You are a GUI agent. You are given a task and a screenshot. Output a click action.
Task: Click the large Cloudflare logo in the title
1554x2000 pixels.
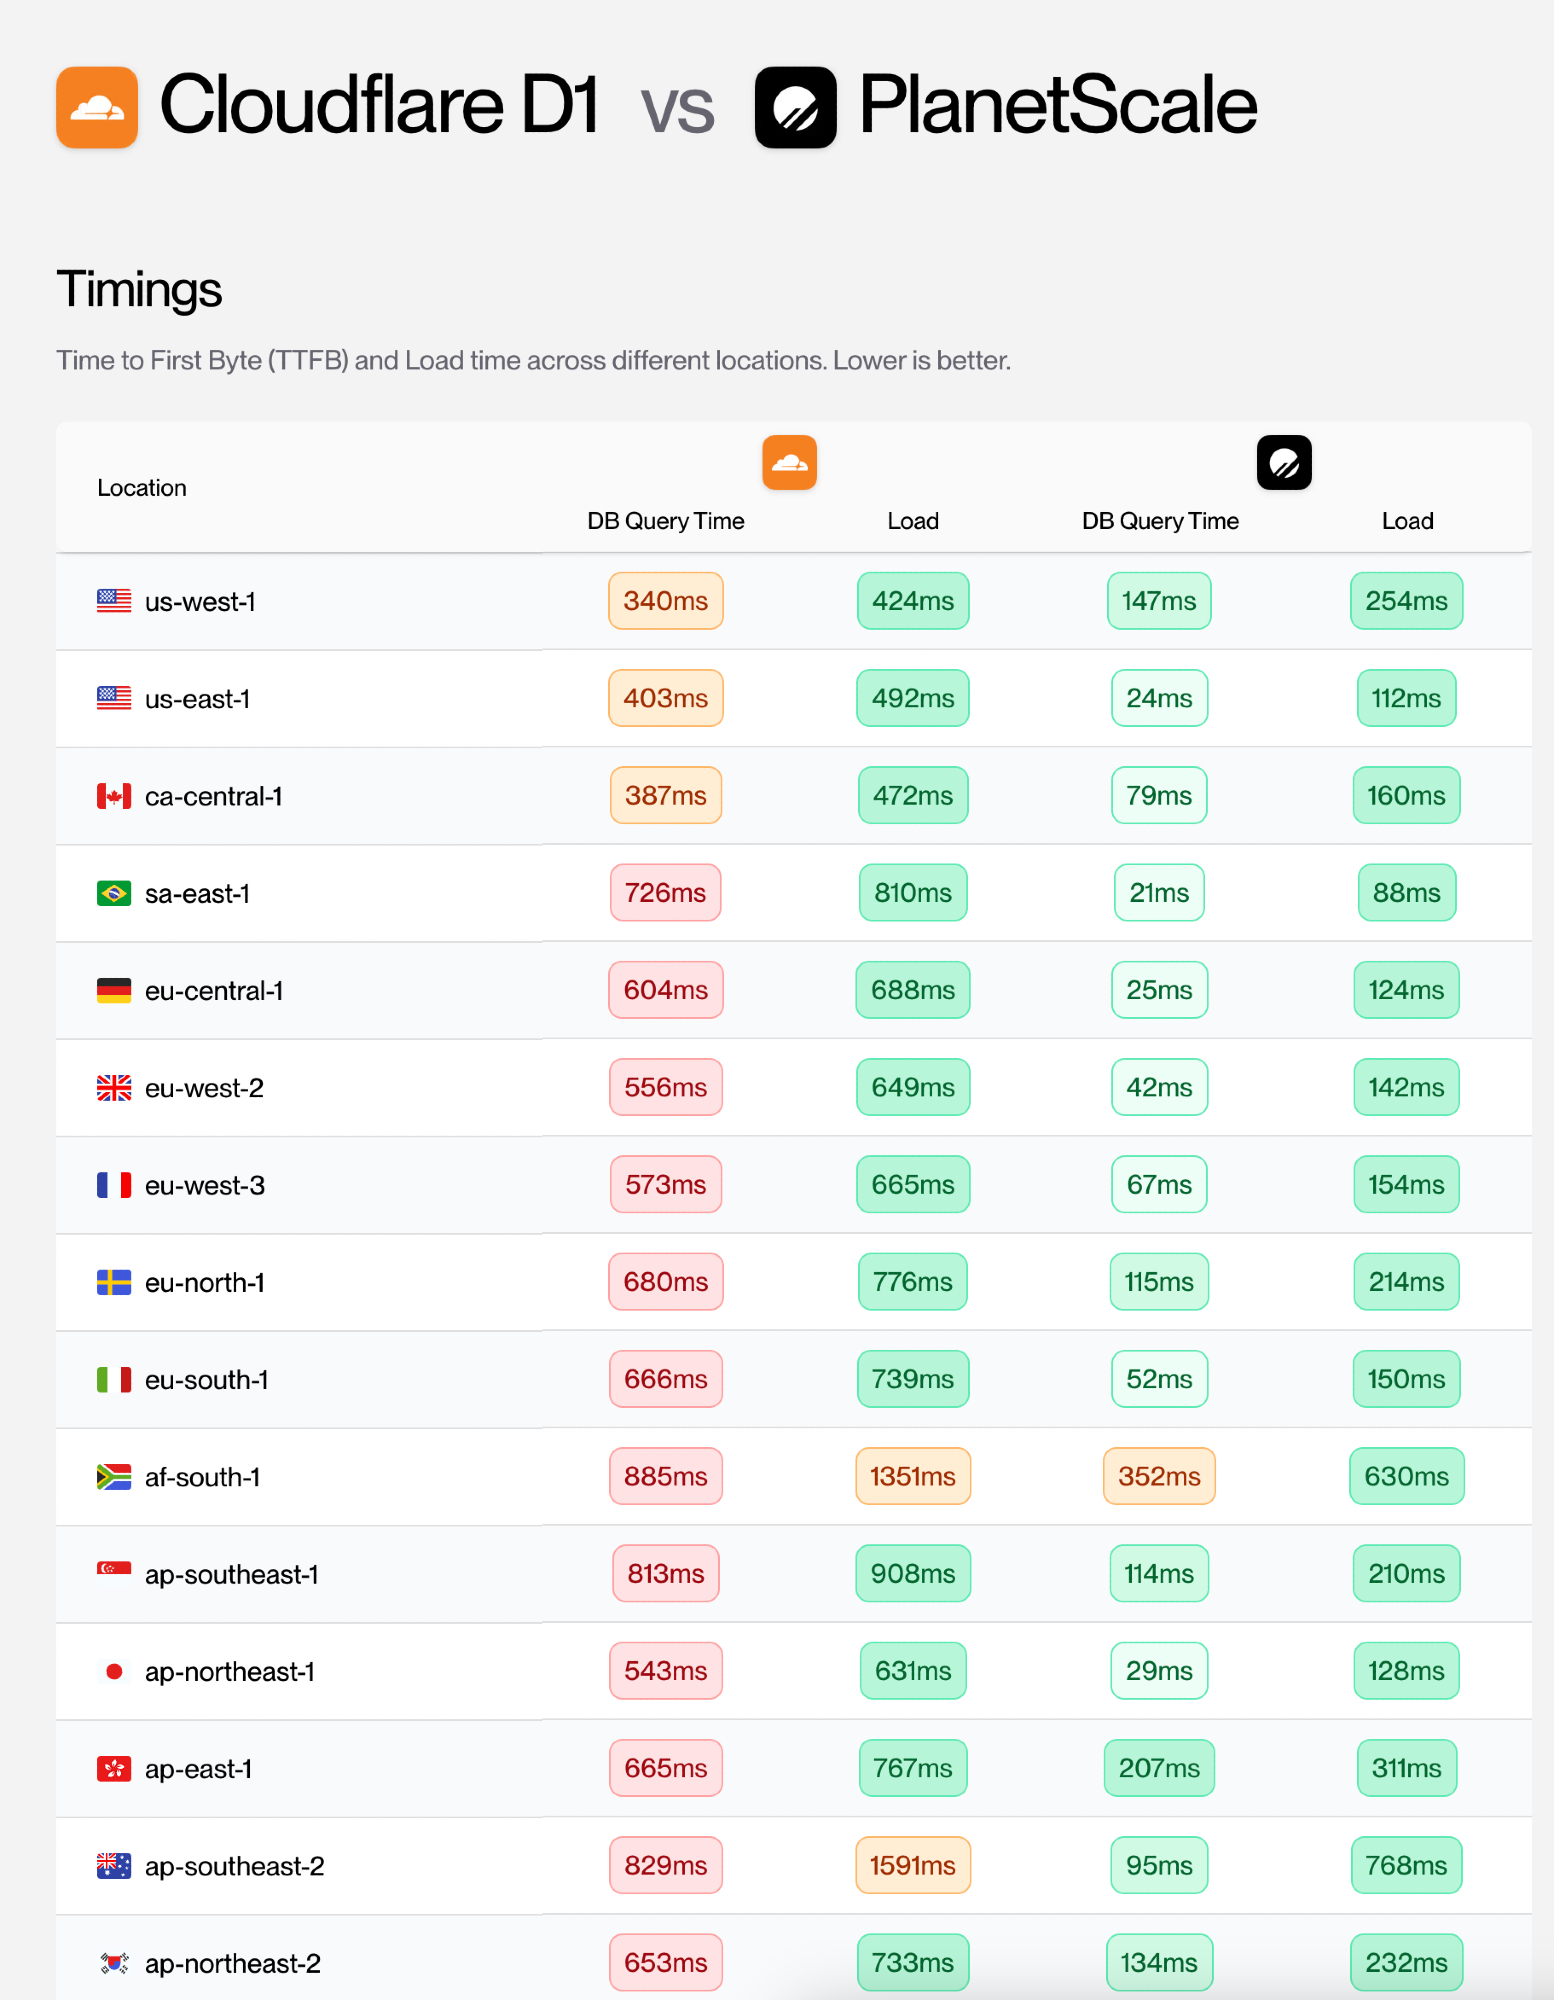pyautogui.click(x=97, y=107)
